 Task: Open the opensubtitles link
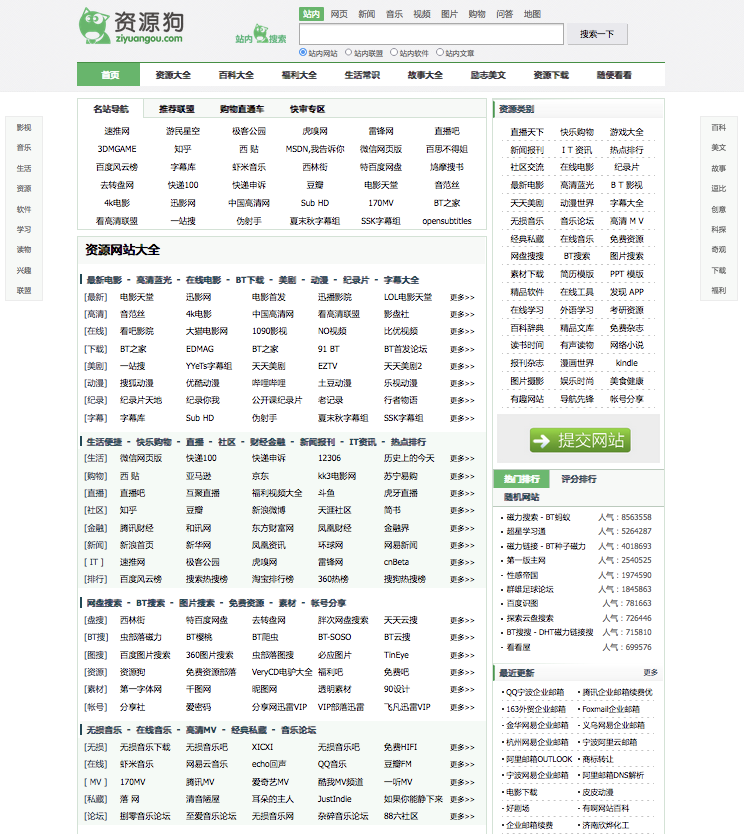click(447, 221)
